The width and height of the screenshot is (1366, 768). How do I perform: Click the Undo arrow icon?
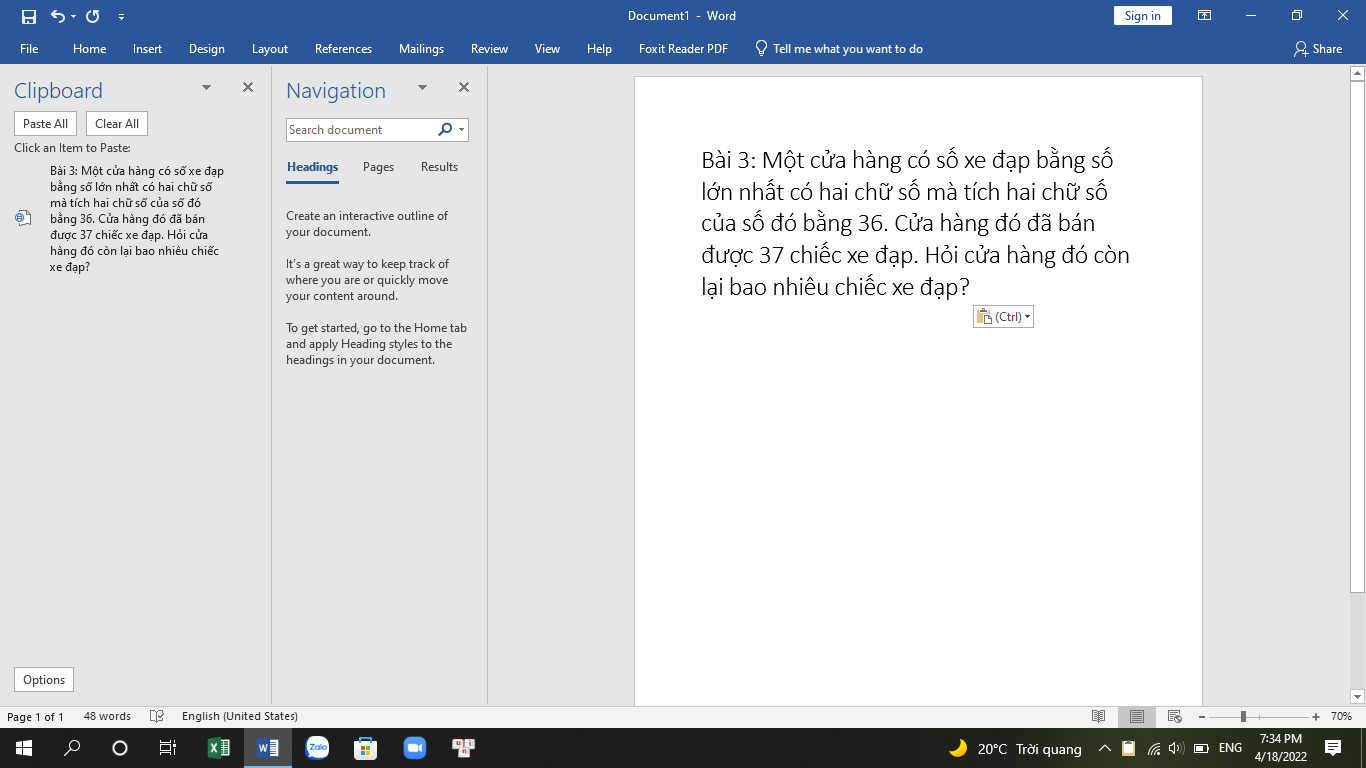tap(57, 16)
